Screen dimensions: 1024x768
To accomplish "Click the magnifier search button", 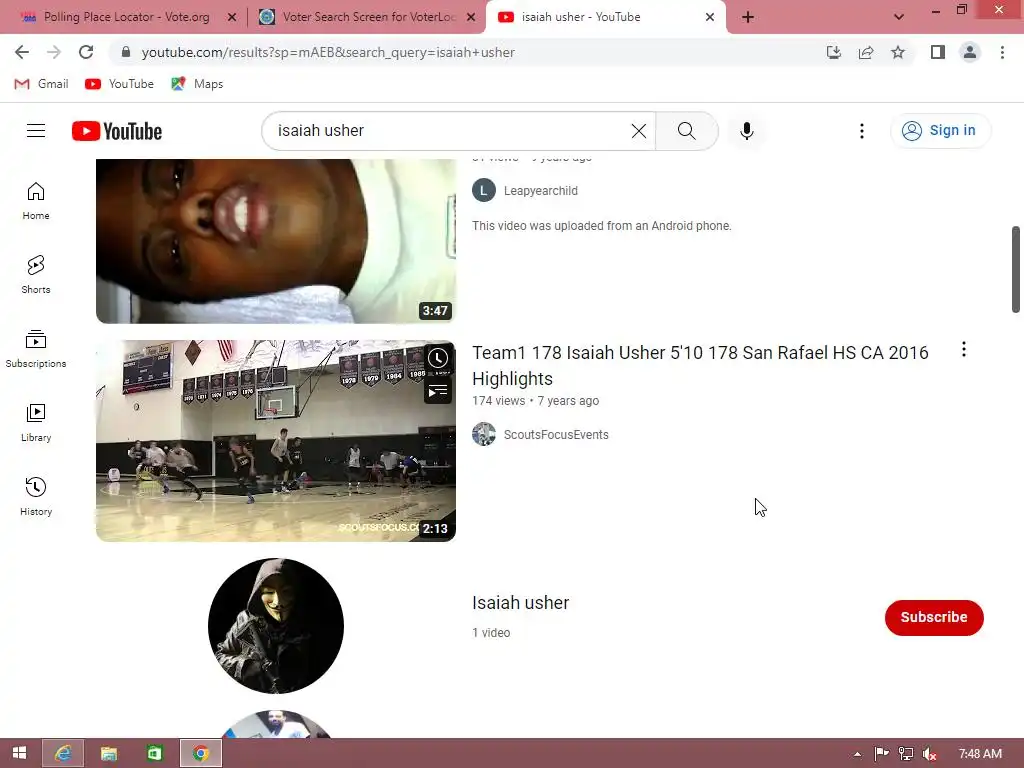I will [x=686, y=131].
